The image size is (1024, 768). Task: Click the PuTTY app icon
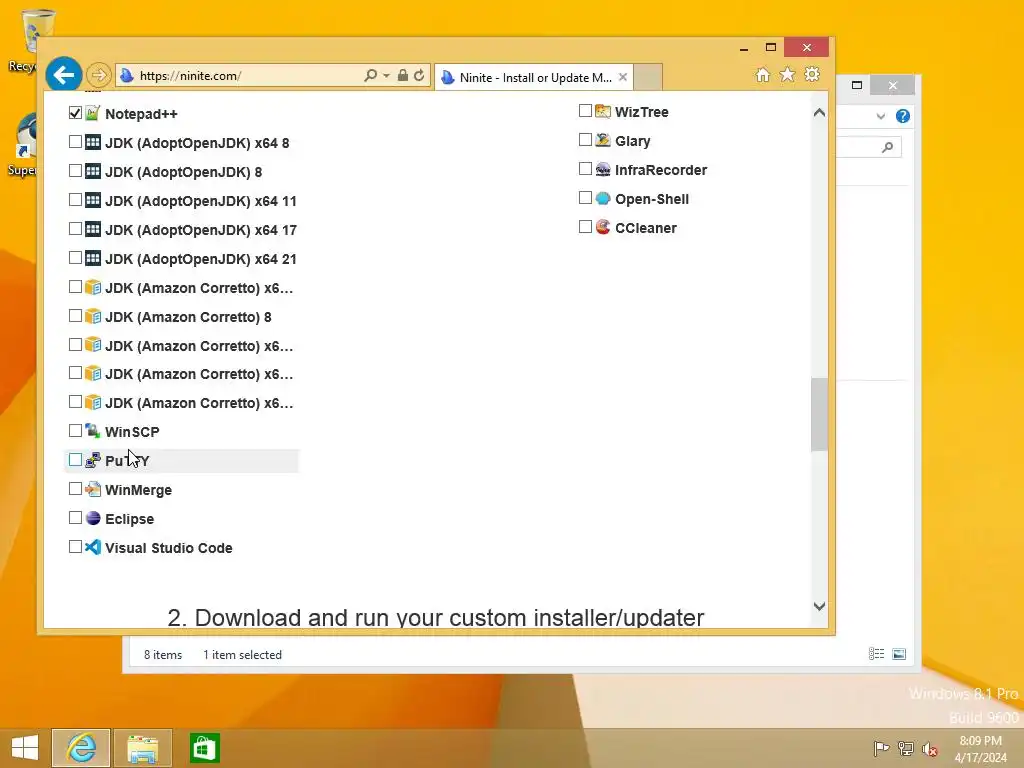[x=93, y=460]
